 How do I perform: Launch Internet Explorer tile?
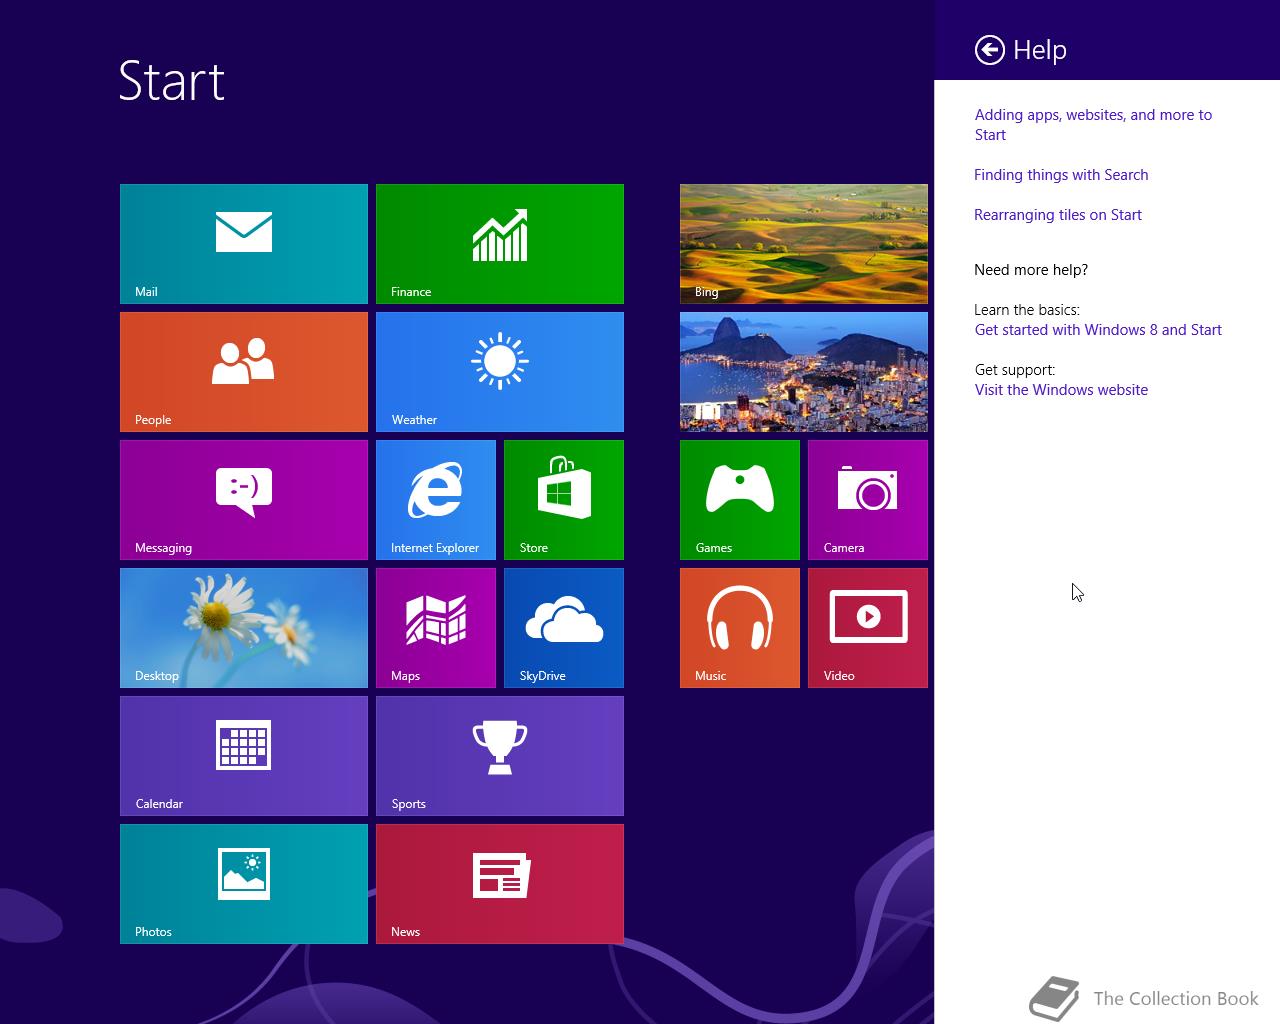tap(436, 500)
